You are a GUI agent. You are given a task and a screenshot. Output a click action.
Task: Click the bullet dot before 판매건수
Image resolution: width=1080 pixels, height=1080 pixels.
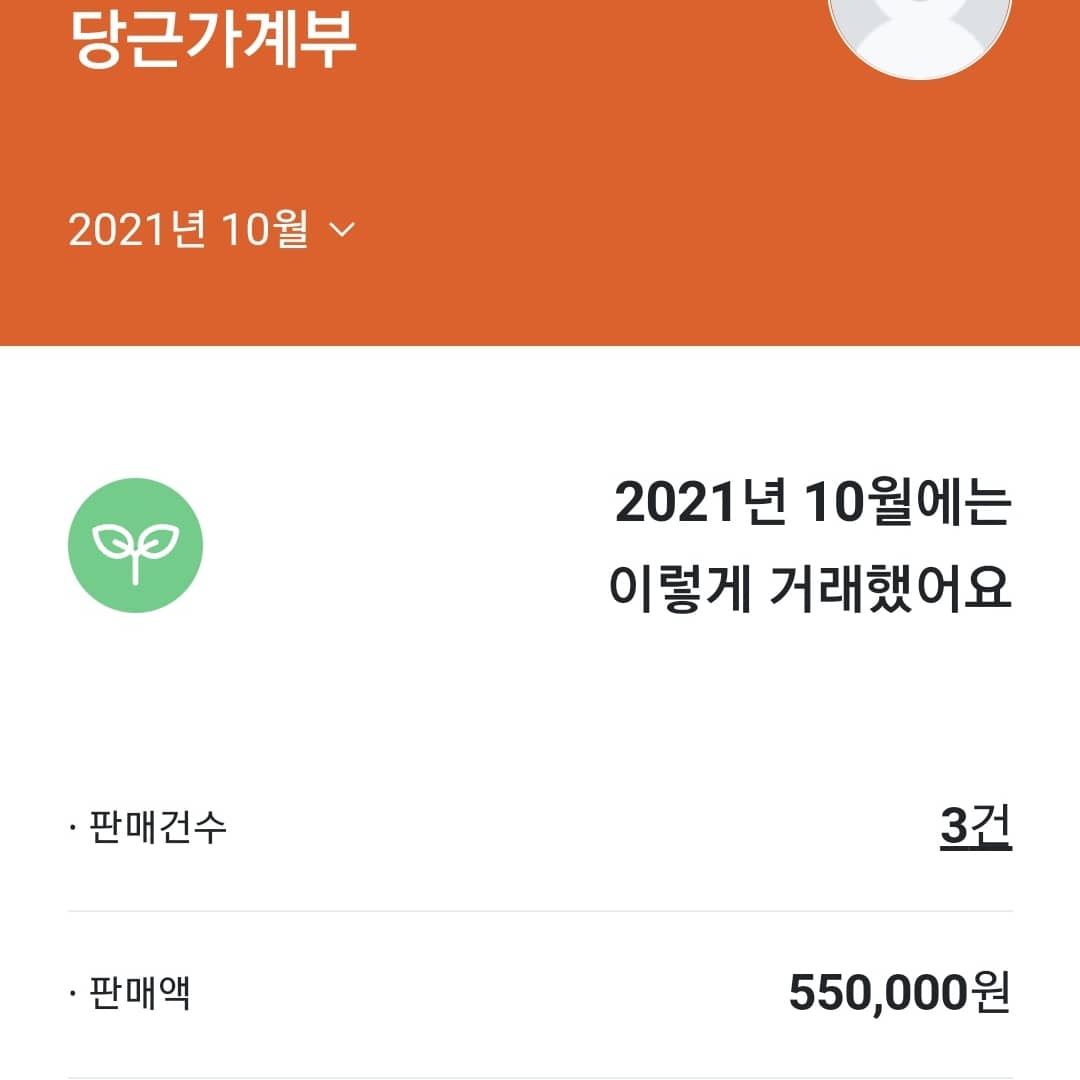pos(73,830)
